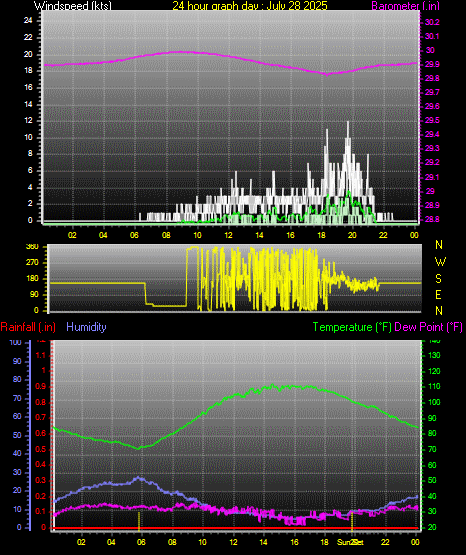Click the blue humidity axis value 100
Screen dimensions: 466x555
(x=16, y=342)
